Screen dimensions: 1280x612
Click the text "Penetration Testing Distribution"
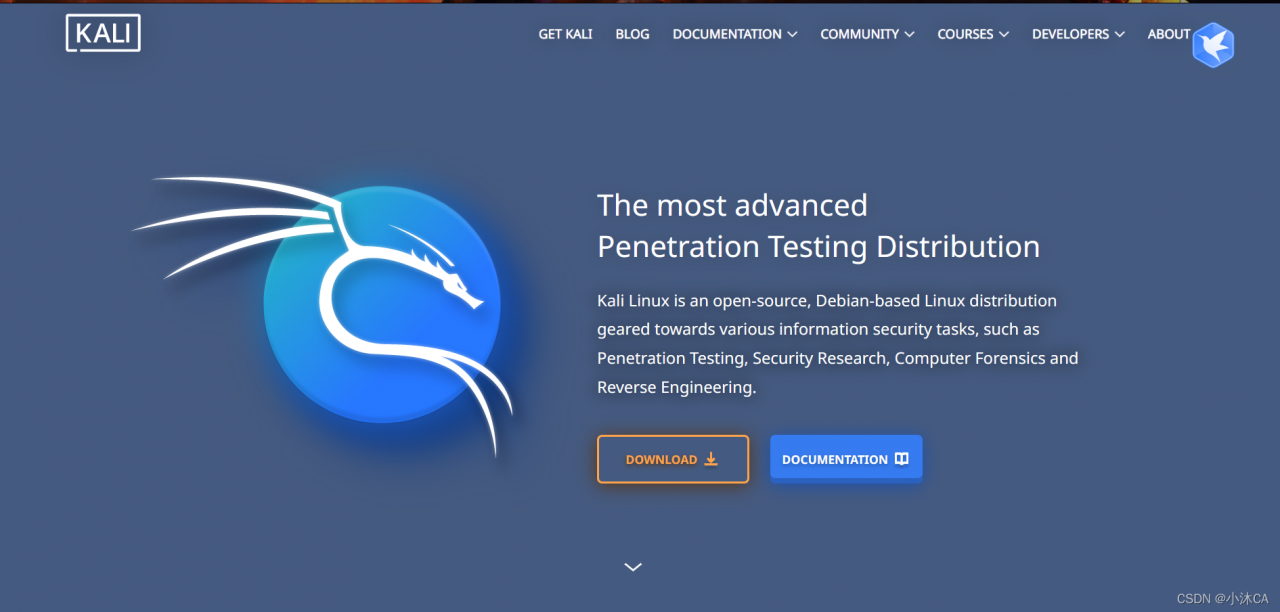click(818, 246)
